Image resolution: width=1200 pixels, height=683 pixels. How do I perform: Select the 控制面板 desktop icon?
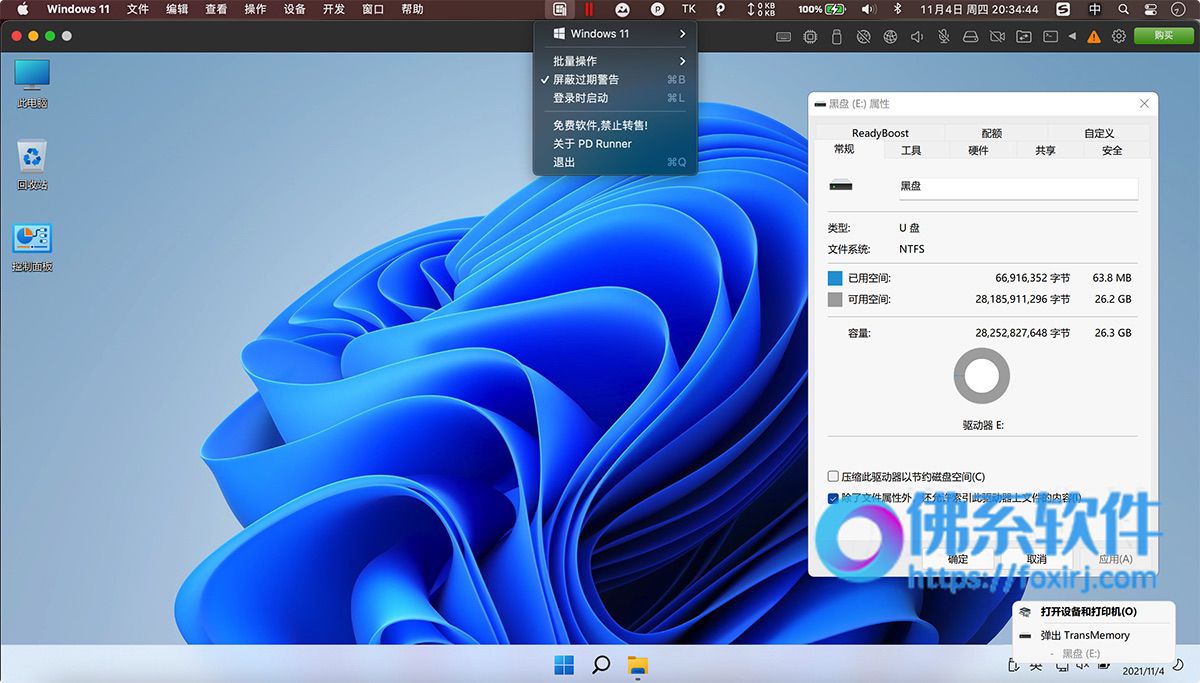pyautogui.click(x=32, y=248)
